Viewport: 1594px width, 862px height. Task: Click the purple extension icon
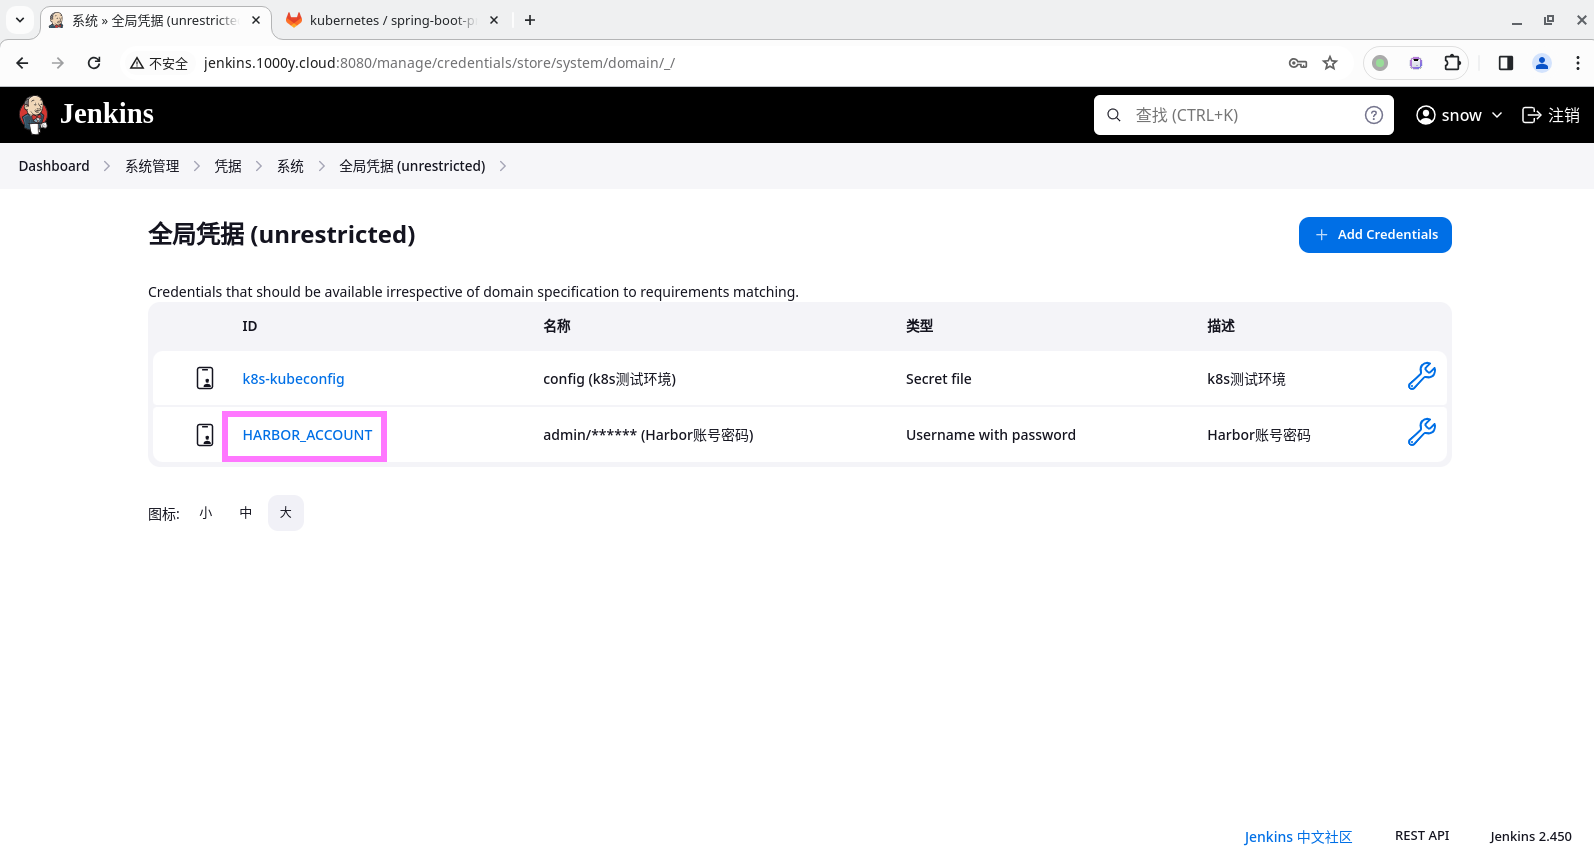1416,63
